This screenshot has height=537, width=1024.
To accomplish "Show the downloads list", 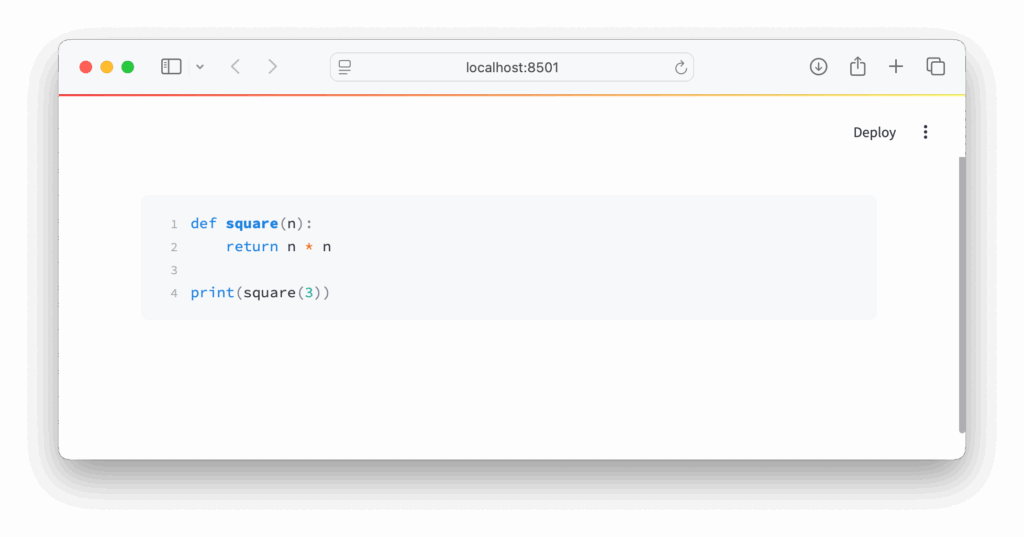I will click(818, 67).
